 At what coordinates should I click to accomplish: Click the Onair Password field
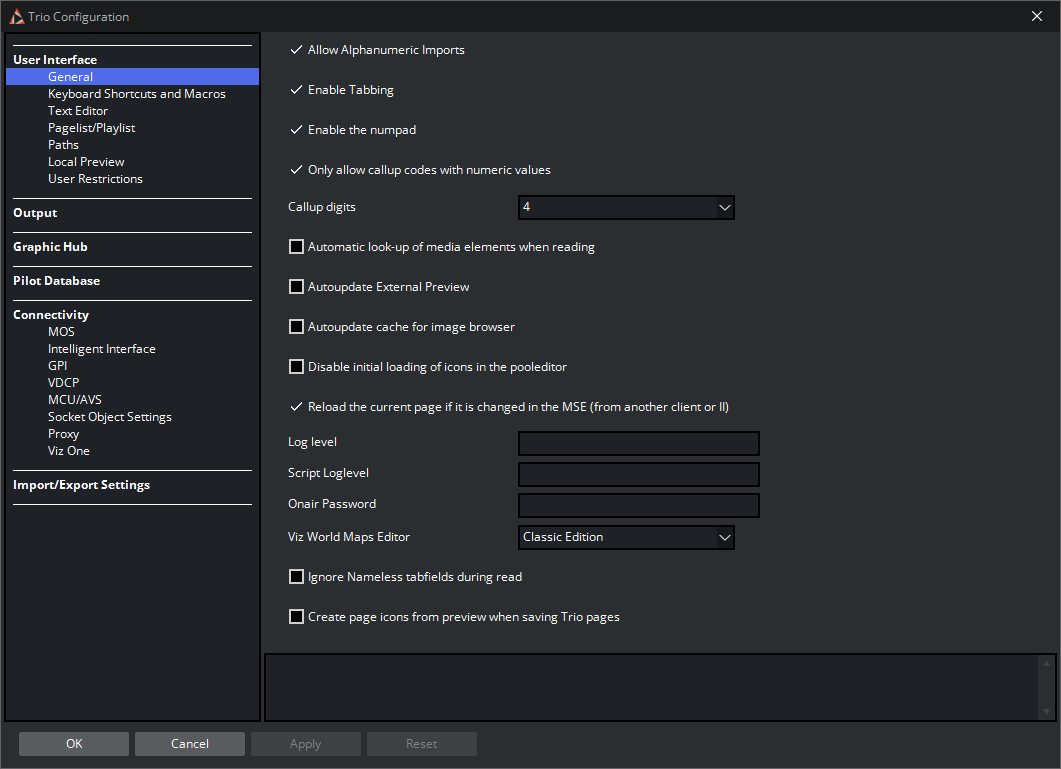[639, 506]
